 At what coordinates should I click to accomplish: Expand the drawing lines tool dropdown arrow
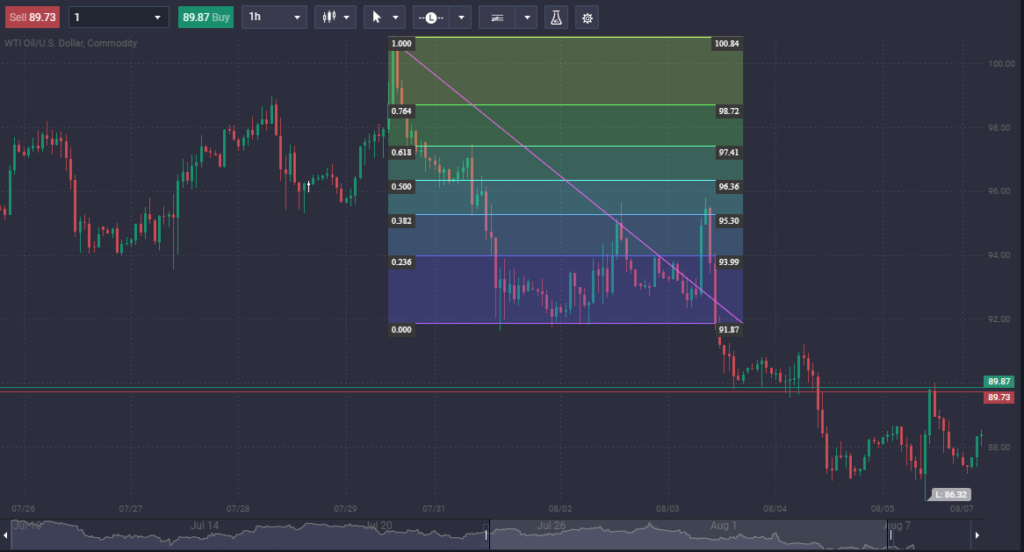pyautogui.click(x=526, y=17)
